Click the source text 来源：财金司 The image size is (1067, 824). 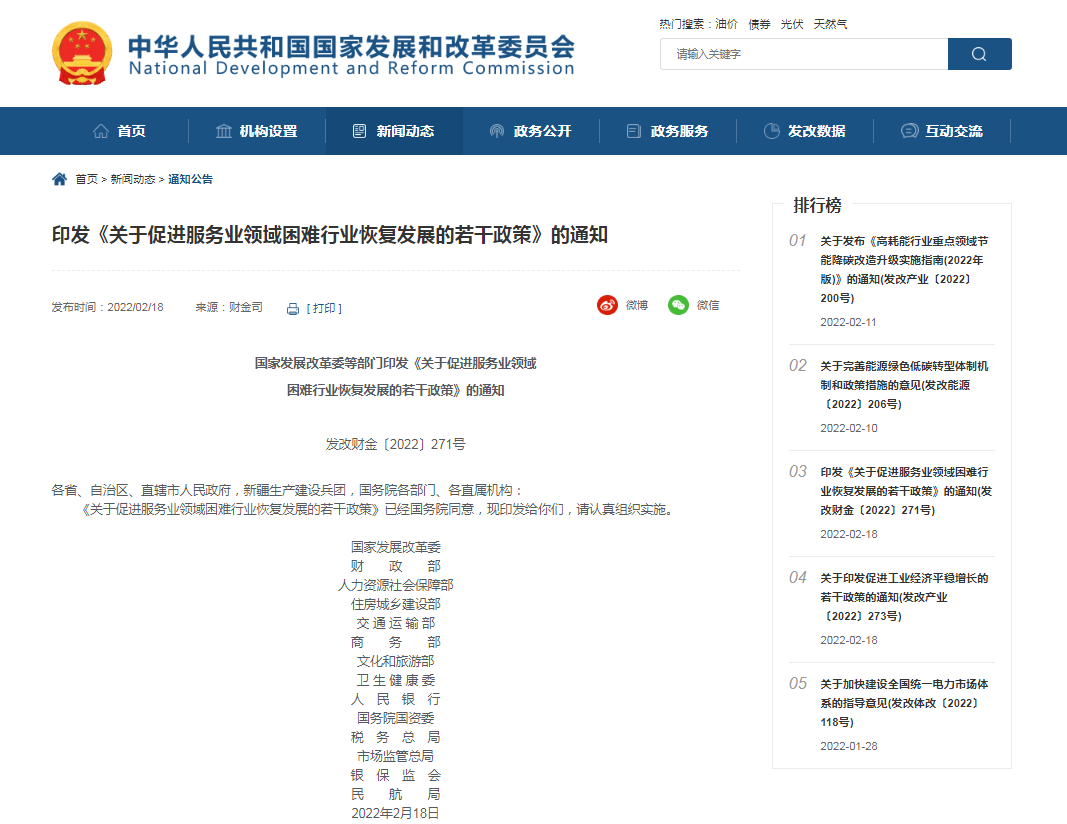pos(229,308)
